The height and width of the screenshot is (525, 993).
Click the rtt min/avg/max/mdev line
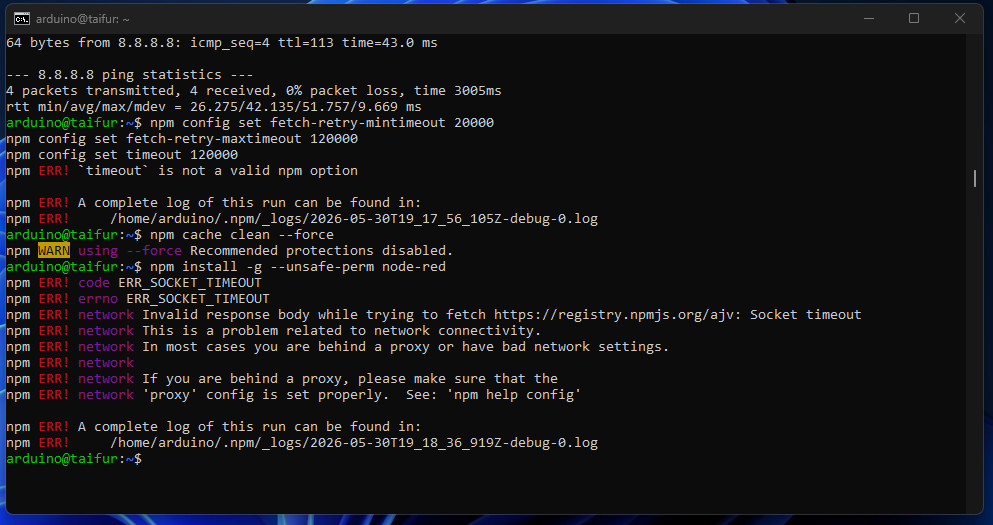[213, 107]
